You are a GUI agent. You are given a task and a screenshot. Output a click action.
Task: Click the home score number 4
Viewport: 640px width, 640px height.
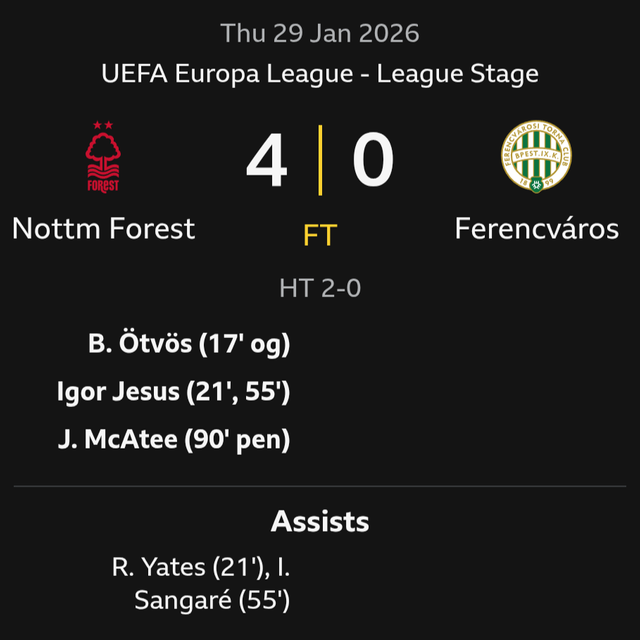pyautogui.click(x=267, y=160)
